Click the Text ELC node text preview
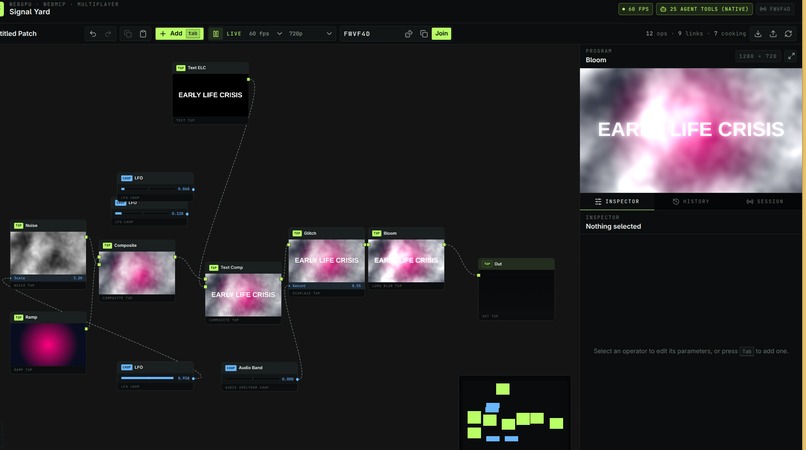Image resolution: width=806 pixels, height=450 pixels. (x=211, y=95)
